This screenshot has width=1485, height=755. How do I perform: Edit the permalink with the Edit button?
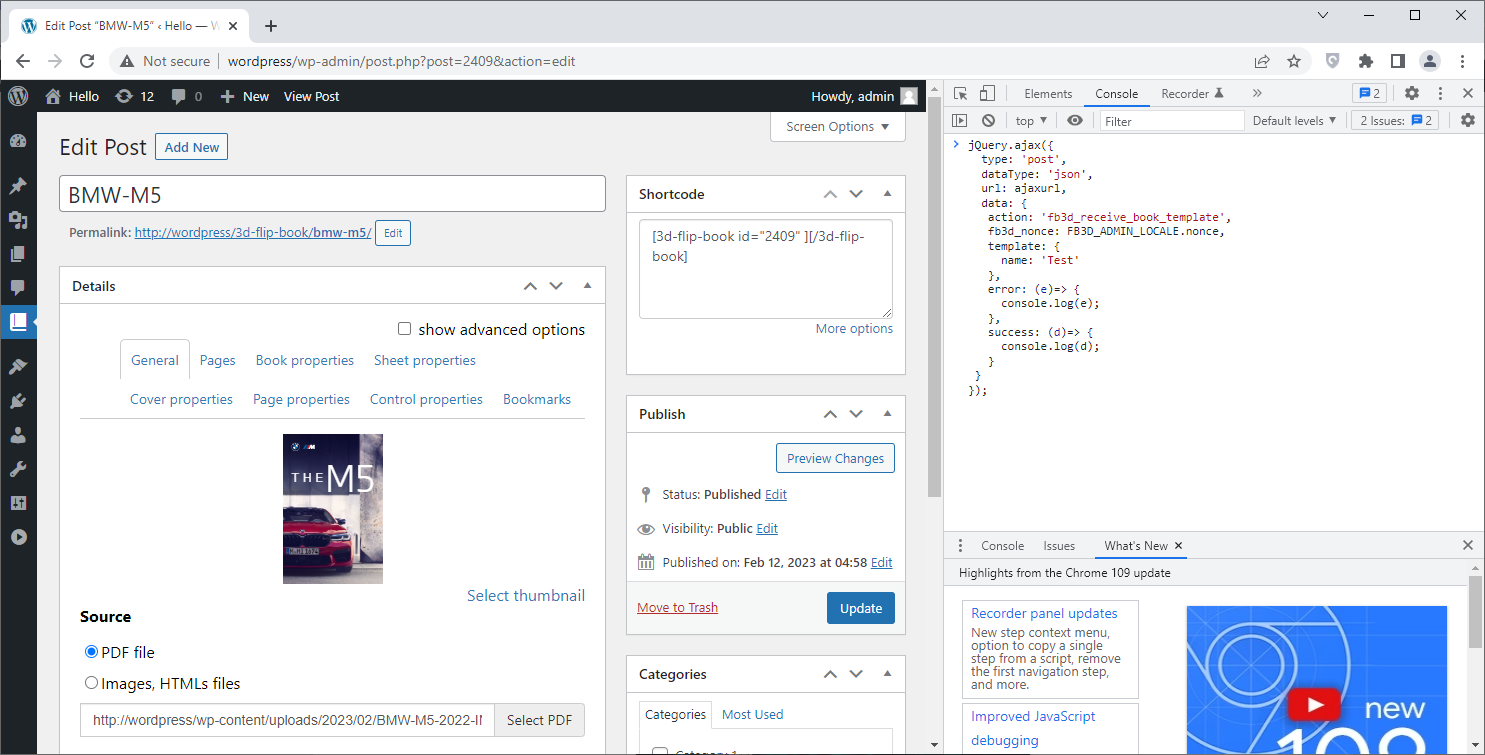click(393, 233)
